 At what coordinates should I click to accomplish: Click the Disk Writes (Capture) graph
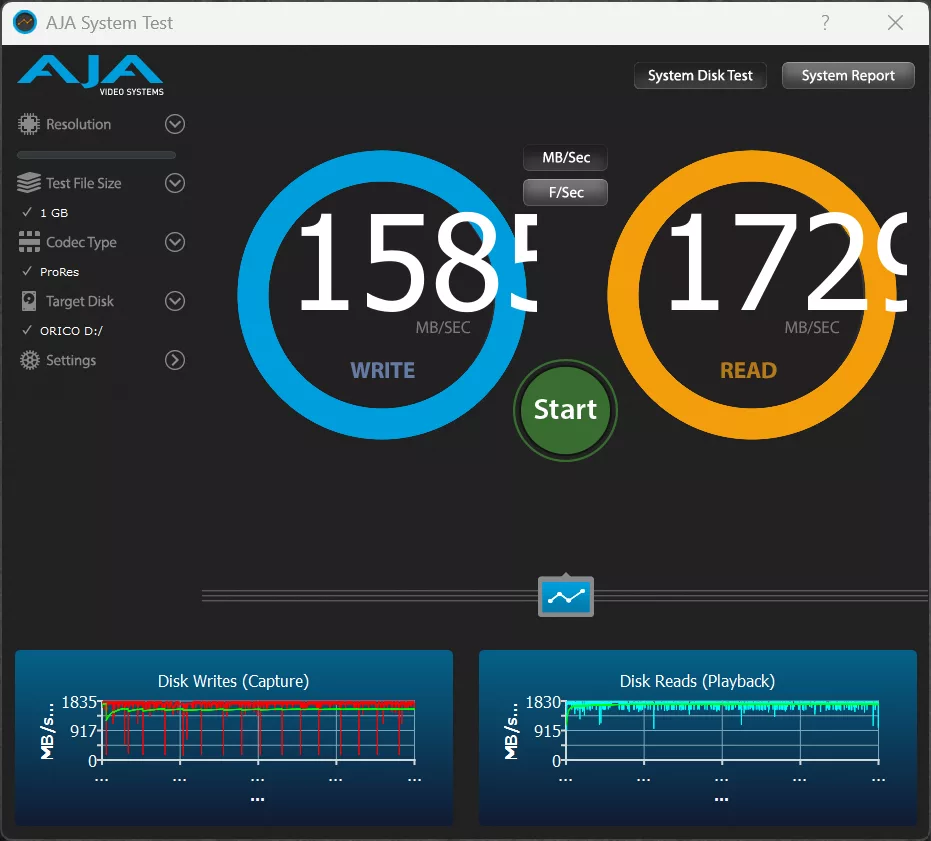[257, 730]
